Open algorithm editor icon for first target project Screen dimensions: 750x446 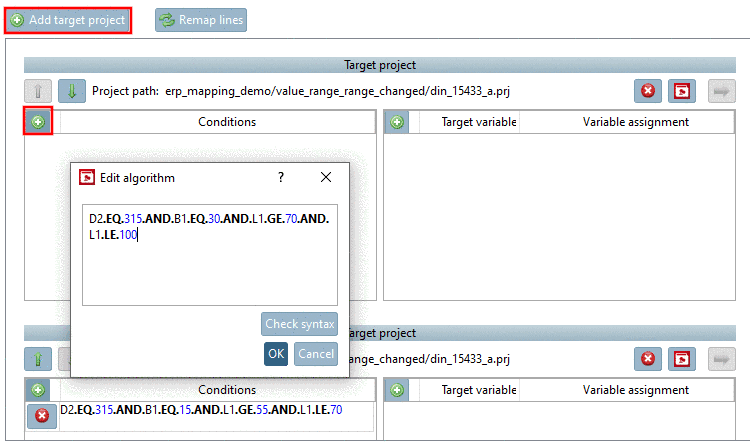coord(682,91)
